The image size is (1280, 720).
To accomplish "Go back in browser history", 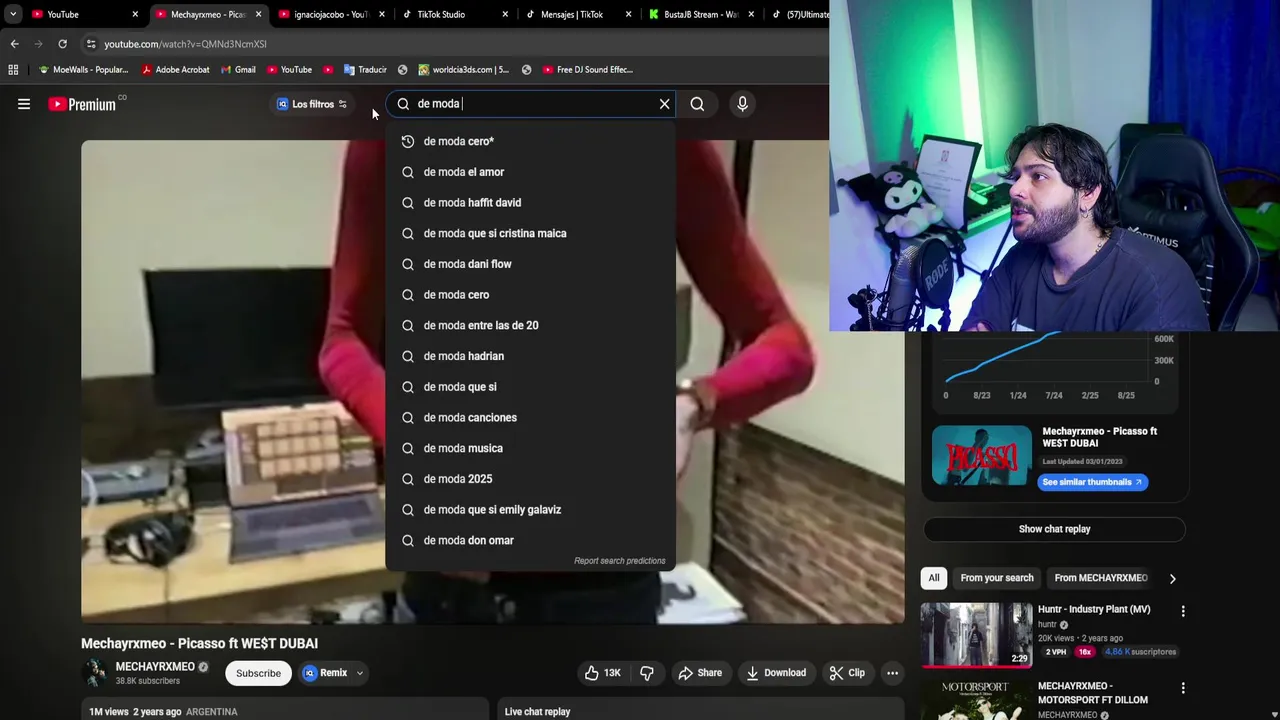I will (14, 44).
